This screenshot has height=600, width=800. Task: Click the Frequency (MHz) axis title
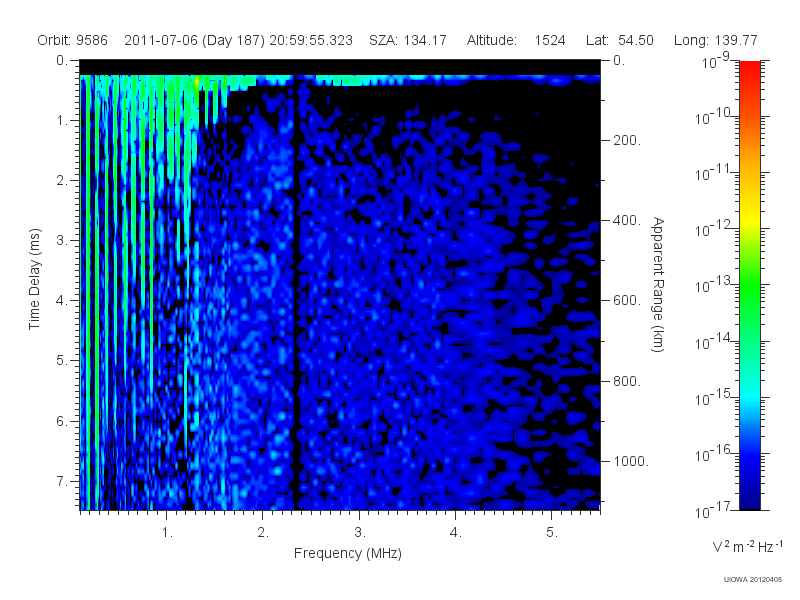pyautogui.click(x=347, y=554)
